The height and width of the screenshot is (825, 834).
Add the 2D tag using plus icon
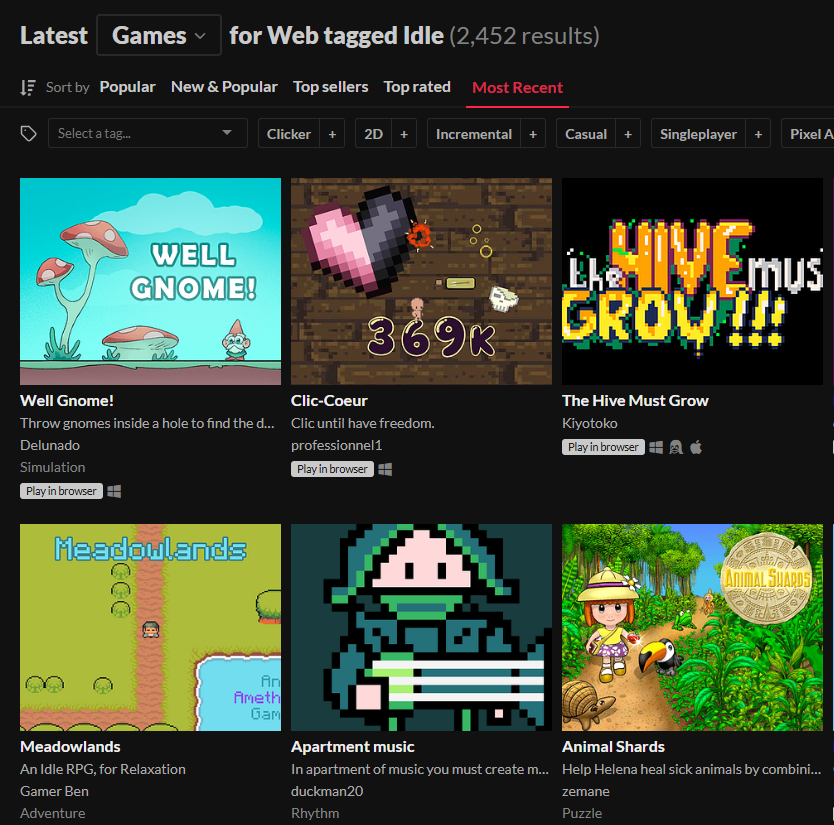pos(404,134)
